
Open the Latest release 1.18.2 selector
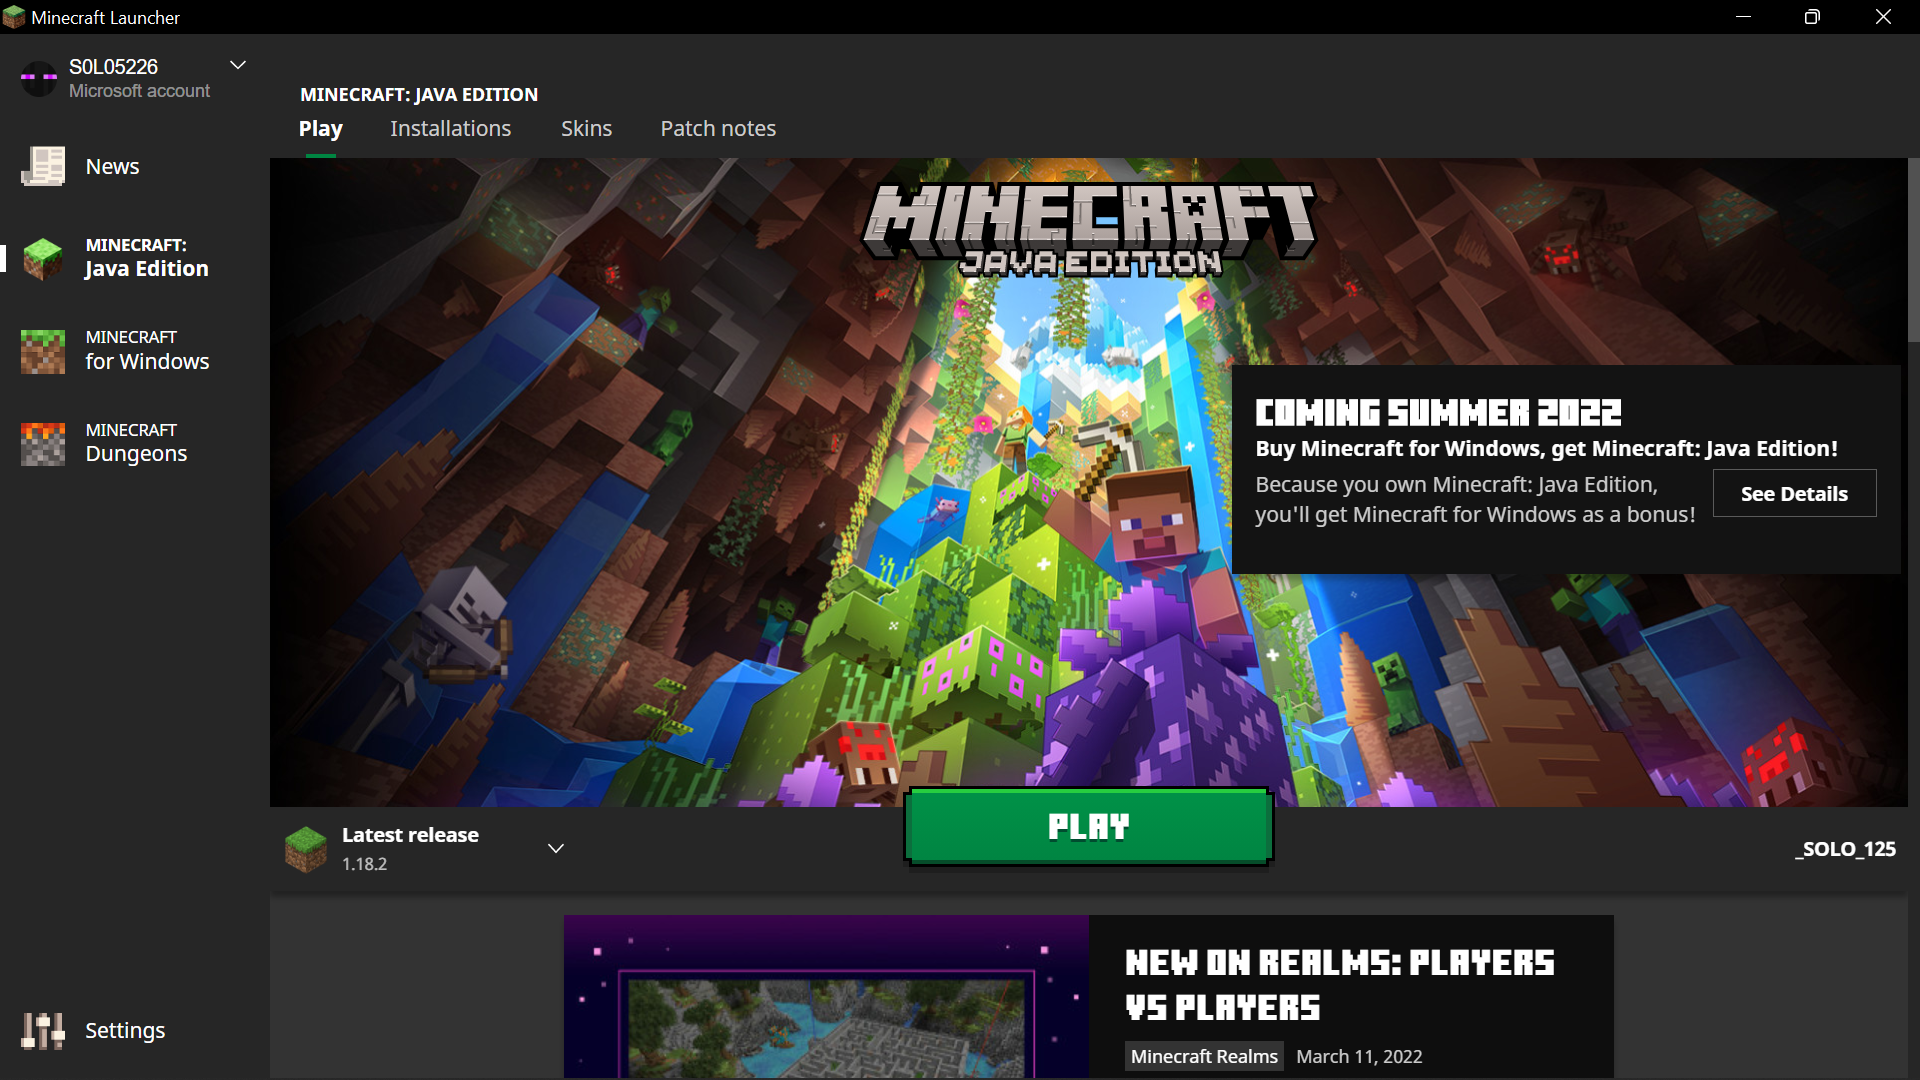410,849
